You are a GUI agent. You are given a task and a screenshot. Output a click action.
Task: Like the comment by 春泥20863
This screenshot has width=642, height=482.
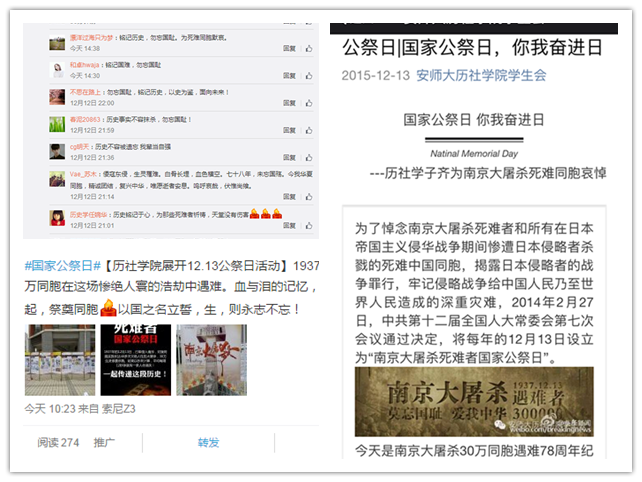tap(309, 130)
